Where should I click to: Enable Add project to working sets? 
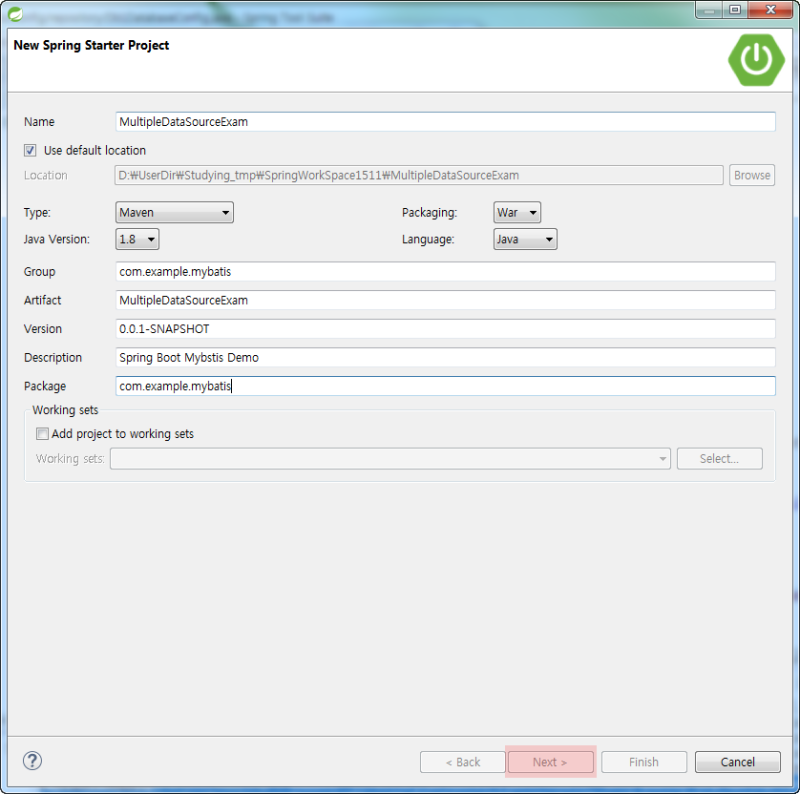[x=42, y=434]
